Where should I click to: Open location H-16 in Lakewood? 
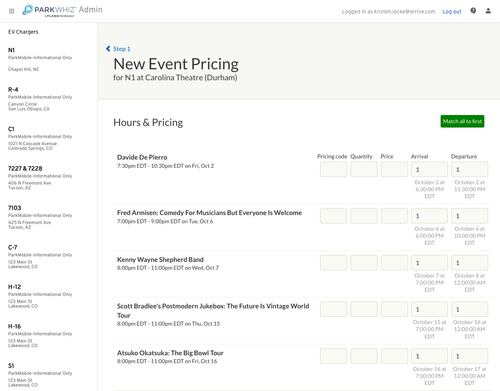click(x=40, y=335)
